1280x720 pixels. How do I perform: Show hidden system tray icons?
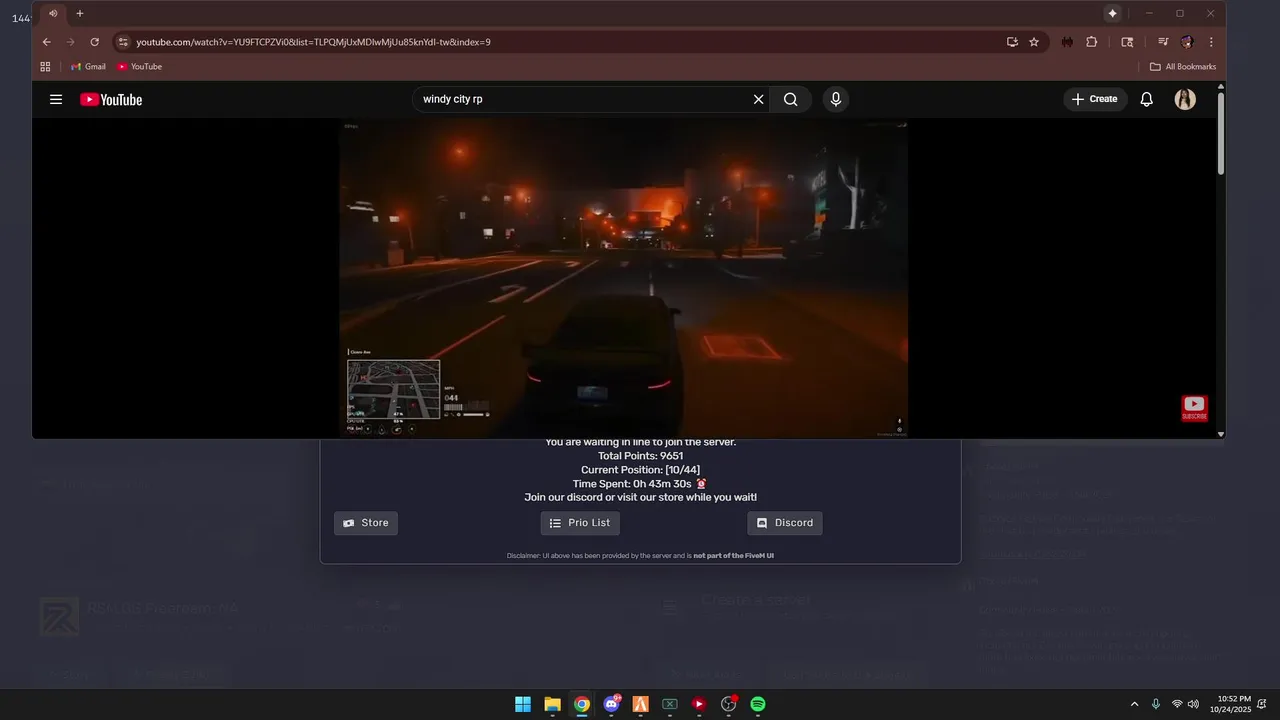click(1134, 704)
